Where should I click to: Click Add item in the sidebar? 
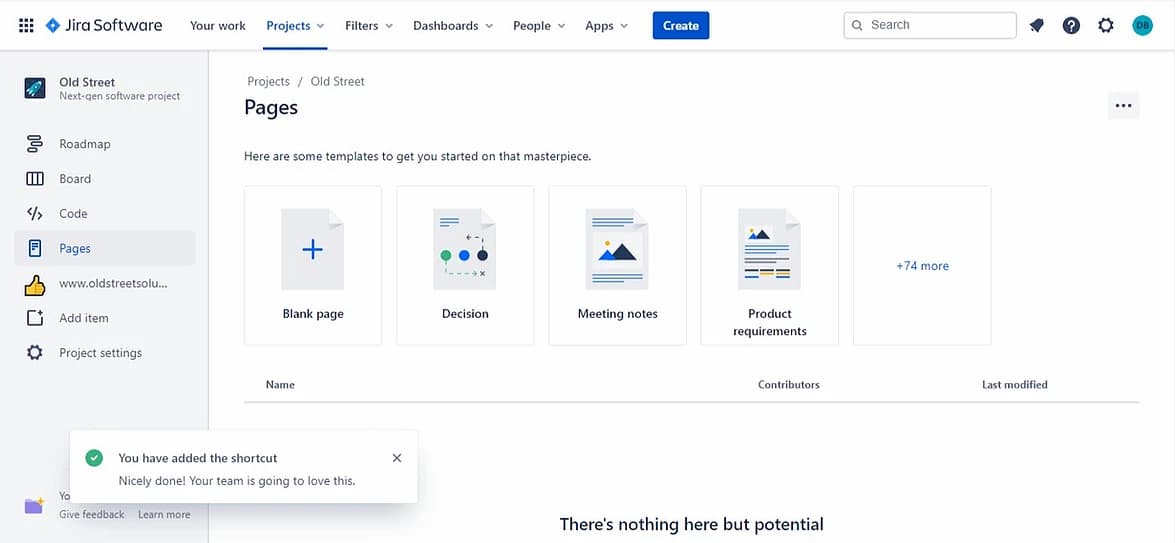click(83, 318)
